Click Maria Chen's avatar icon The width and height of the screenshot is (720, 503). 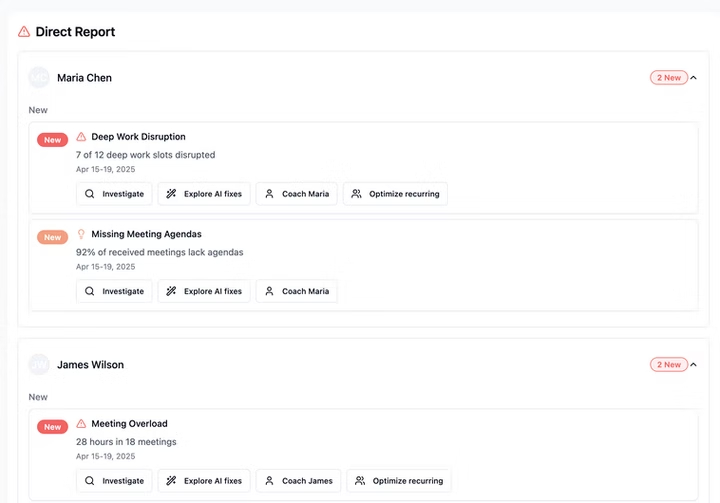coord(39,78)
